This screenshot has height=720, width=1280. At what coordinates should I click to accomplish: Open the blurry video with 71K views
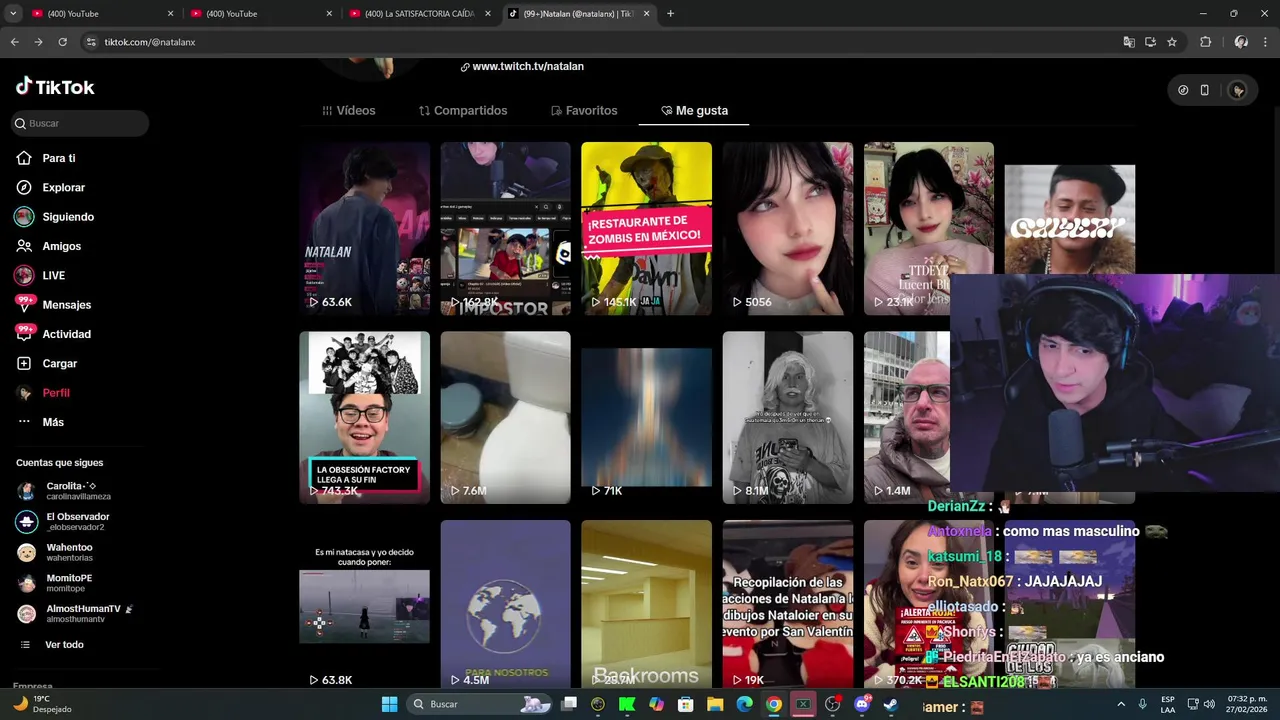(x=646, y=417)
